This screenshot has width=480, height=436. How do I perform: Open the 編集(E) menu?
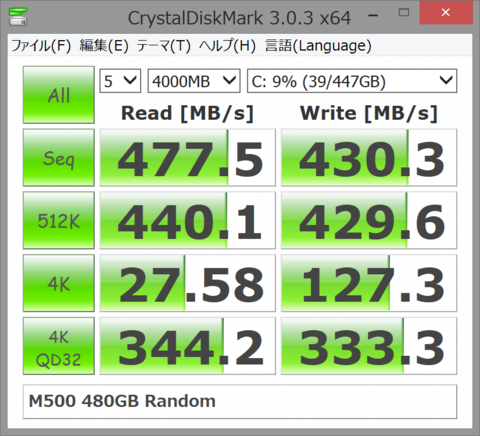click(104, 46)
